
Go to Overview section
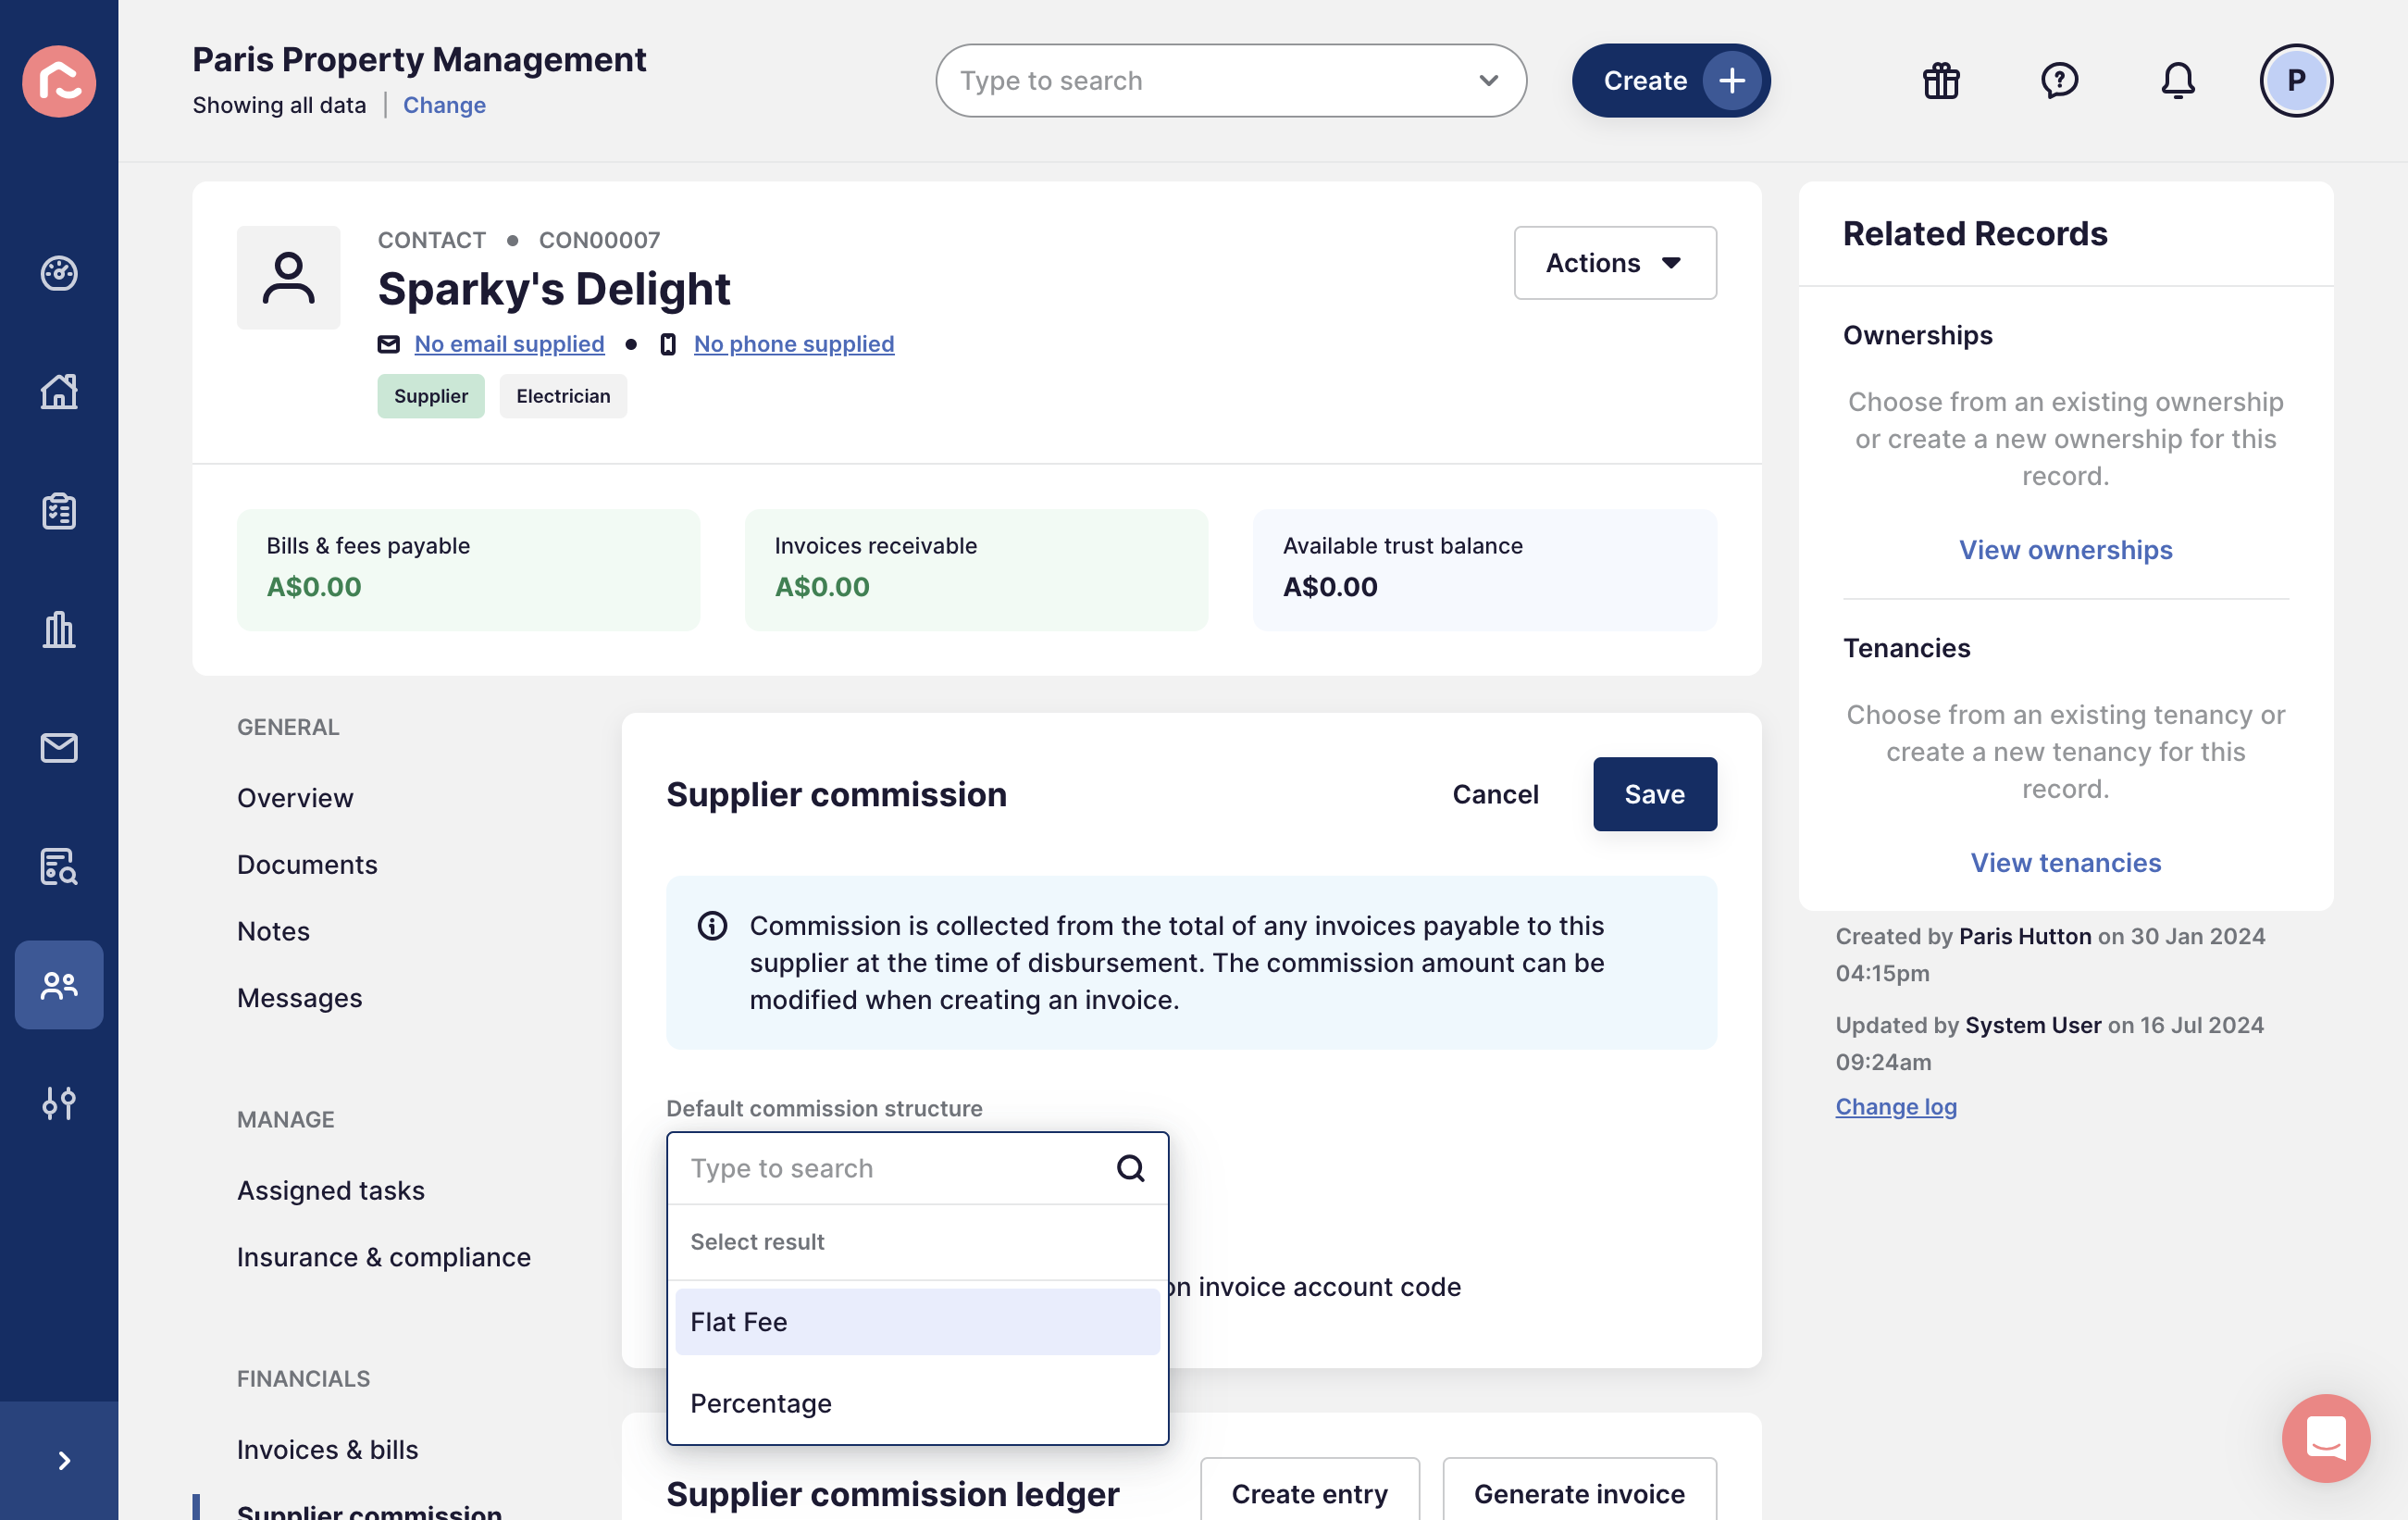click(x=295, y=798)
